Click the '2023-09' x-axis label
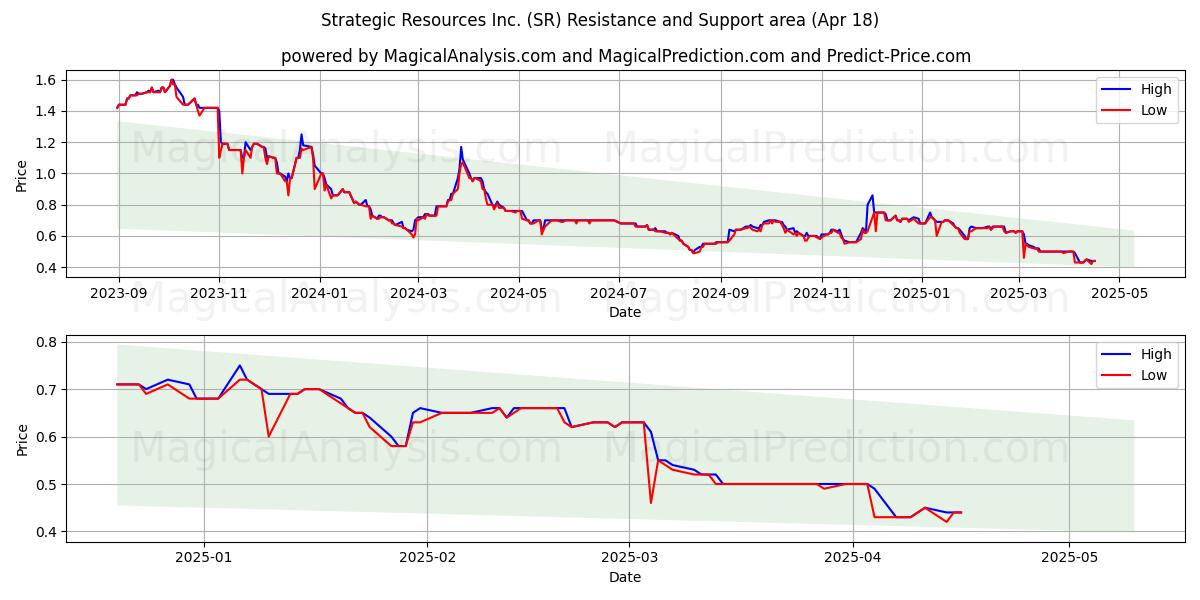Image resolution: width=1200 pixels, height=600 pixels. 119,294
